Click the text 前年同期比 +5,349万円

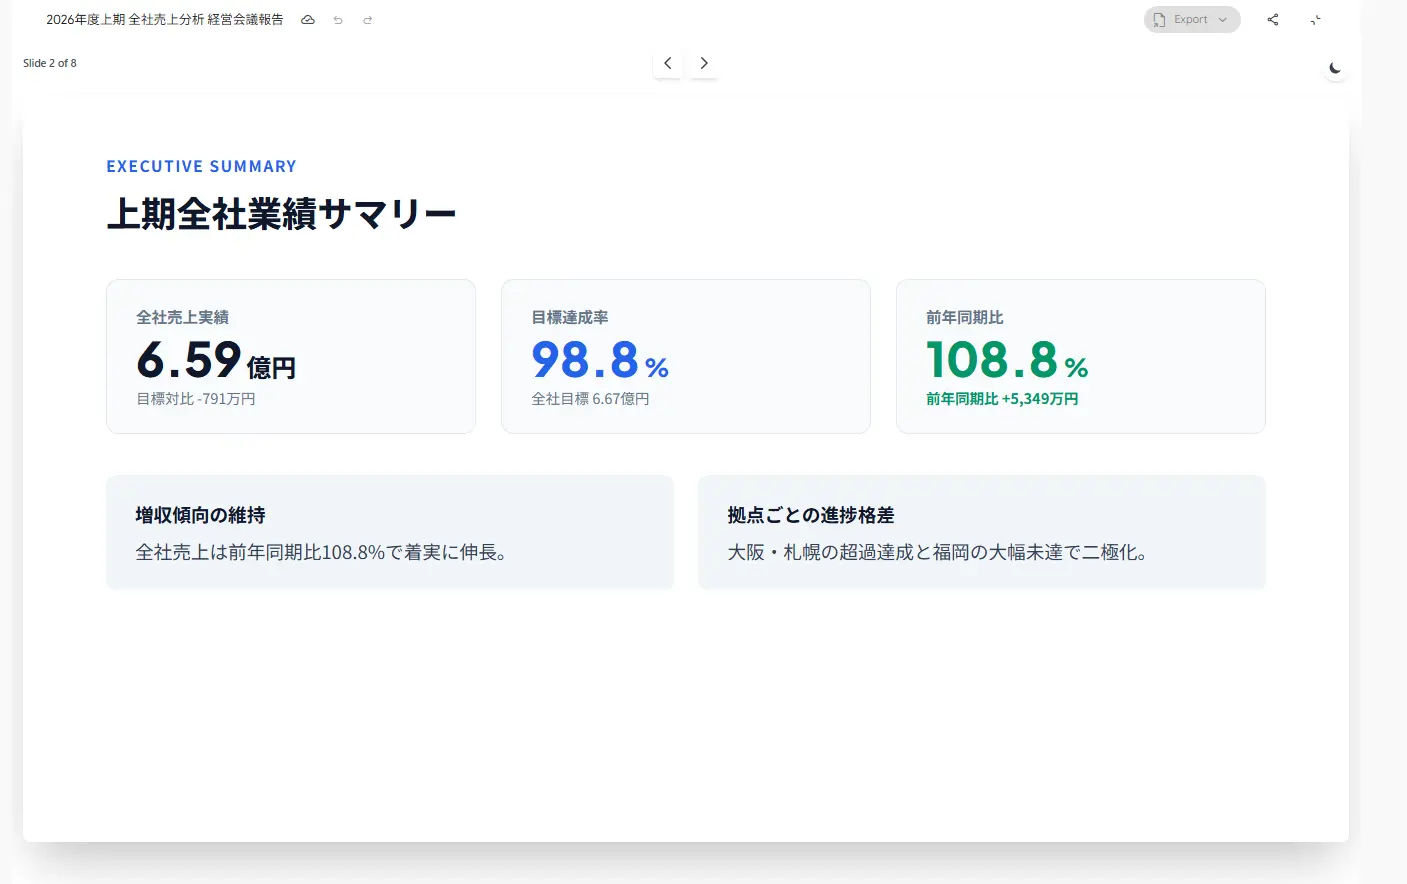tap(1002, 399)
